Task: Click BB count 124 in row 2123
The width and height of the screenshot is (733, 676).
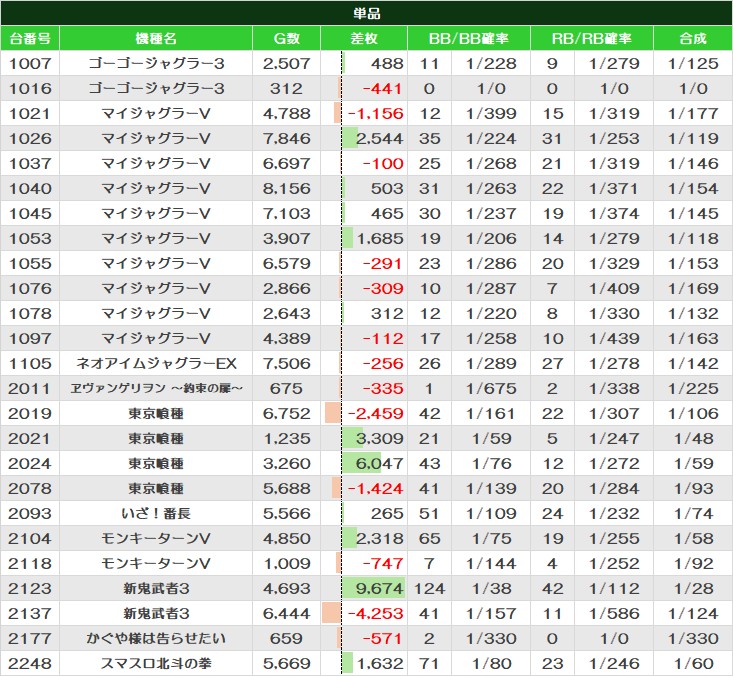Action: [429, 589]
